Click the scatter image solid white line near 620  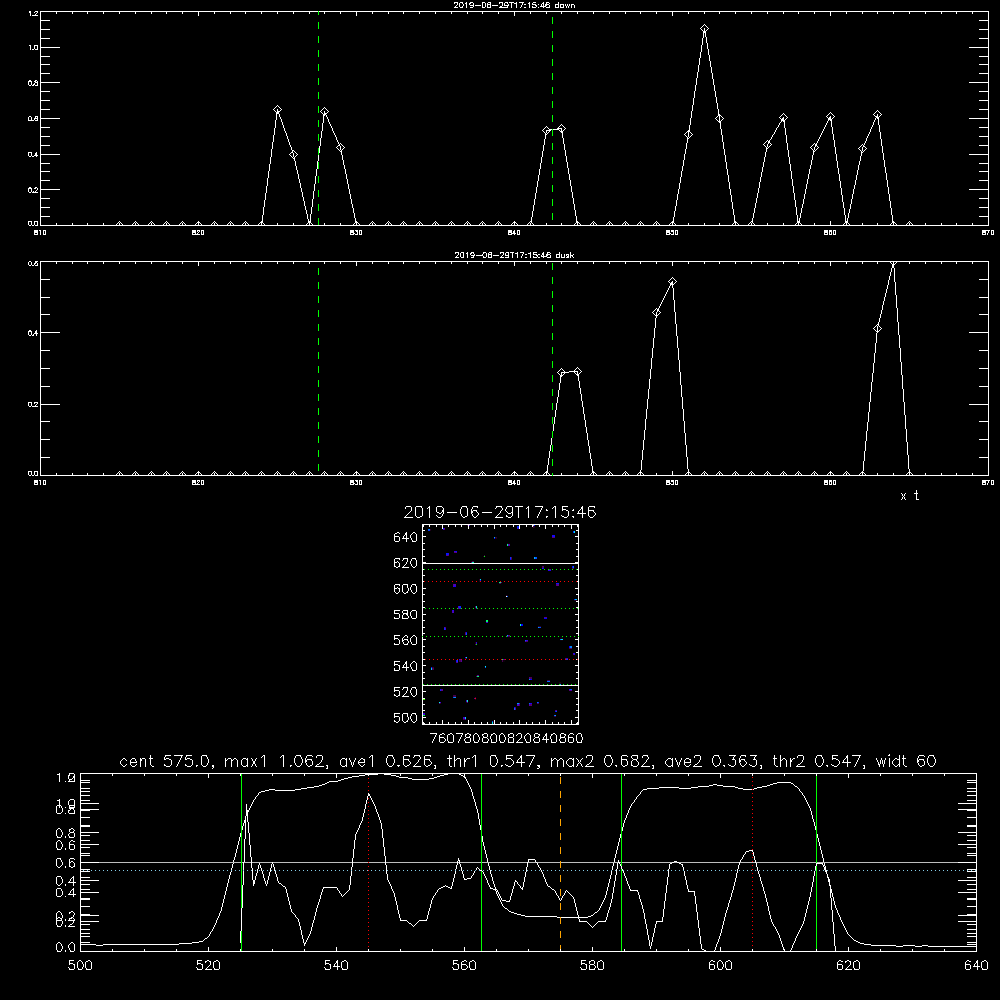tap(500, 563)
